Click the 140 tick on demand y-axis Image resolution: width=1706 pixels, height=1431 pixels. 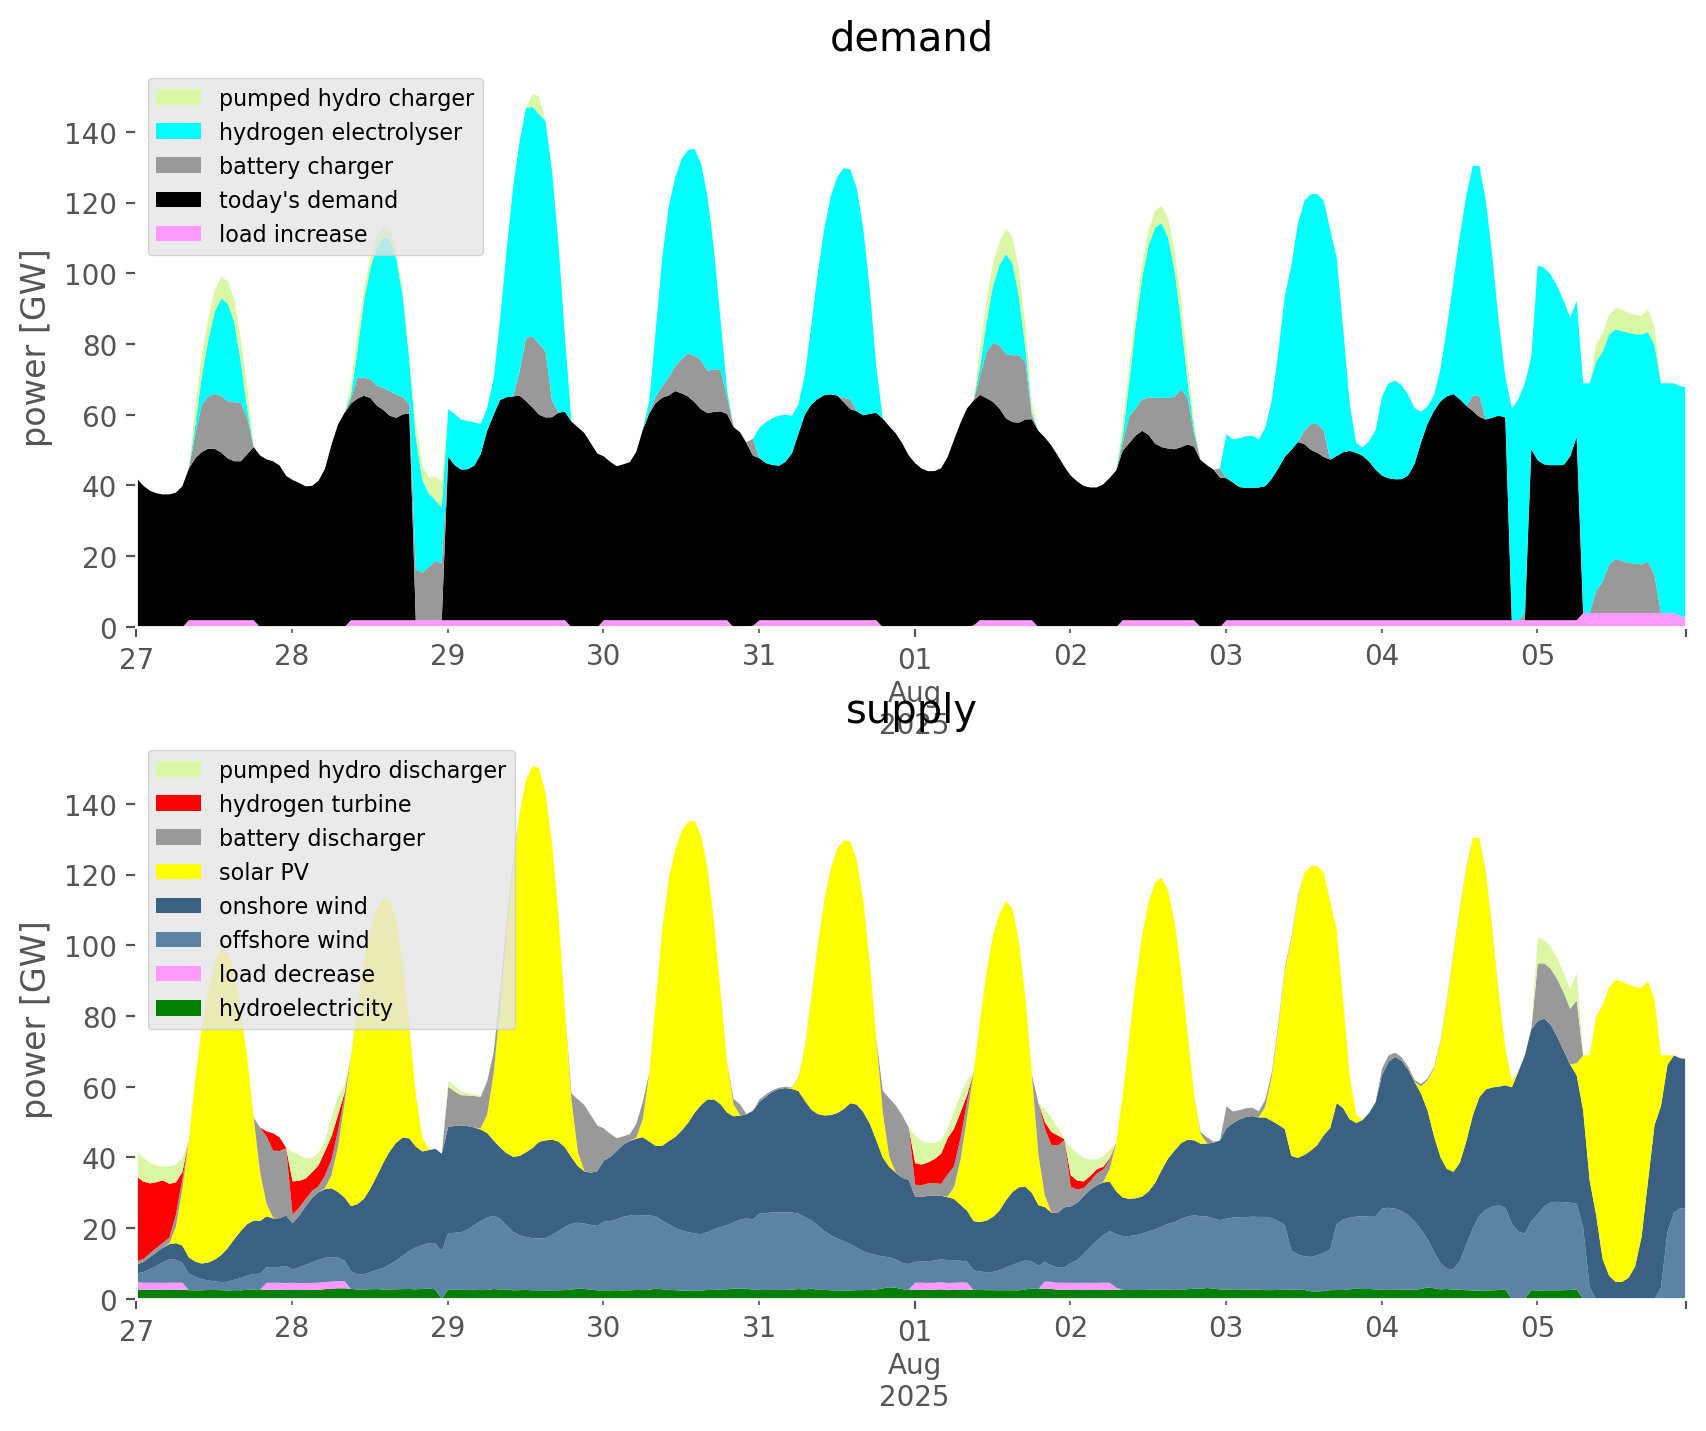90,133
